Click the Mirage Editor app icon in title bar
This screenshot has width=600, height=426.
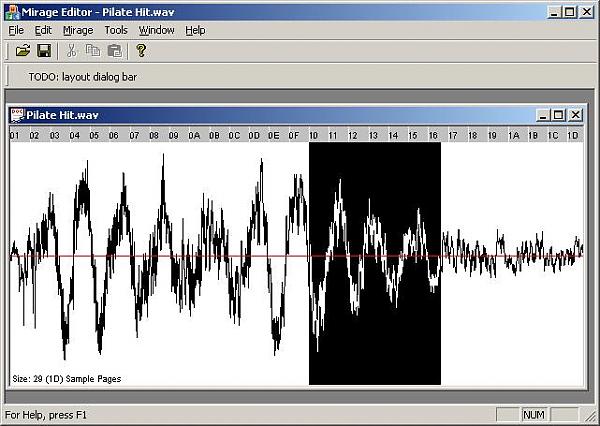click(x=12, y=12)
